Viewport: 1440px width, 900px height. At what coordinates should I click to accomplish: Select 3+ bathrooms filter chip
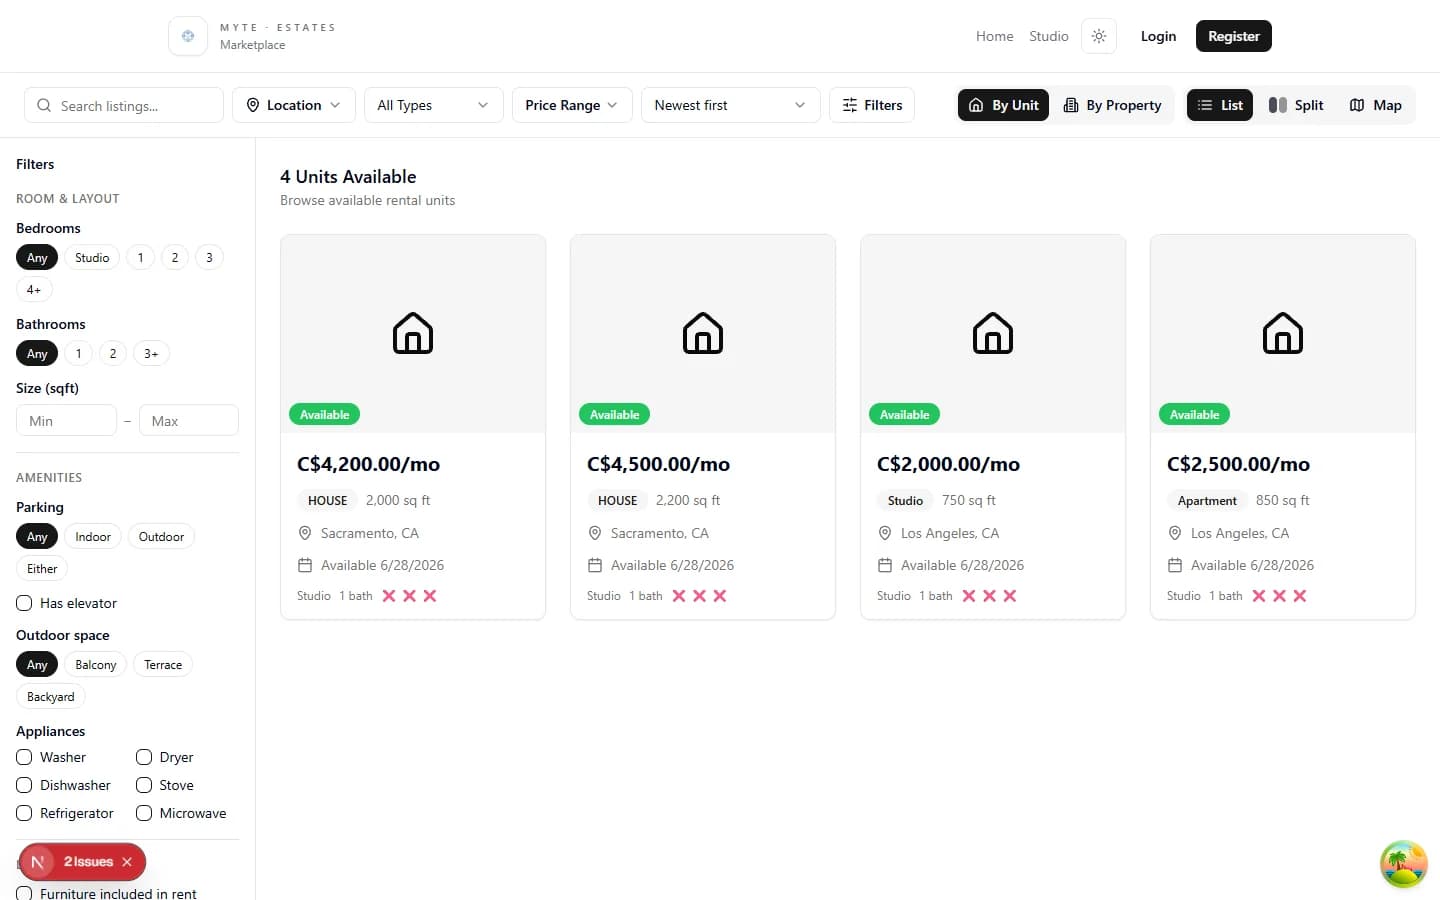coord(151,354)
